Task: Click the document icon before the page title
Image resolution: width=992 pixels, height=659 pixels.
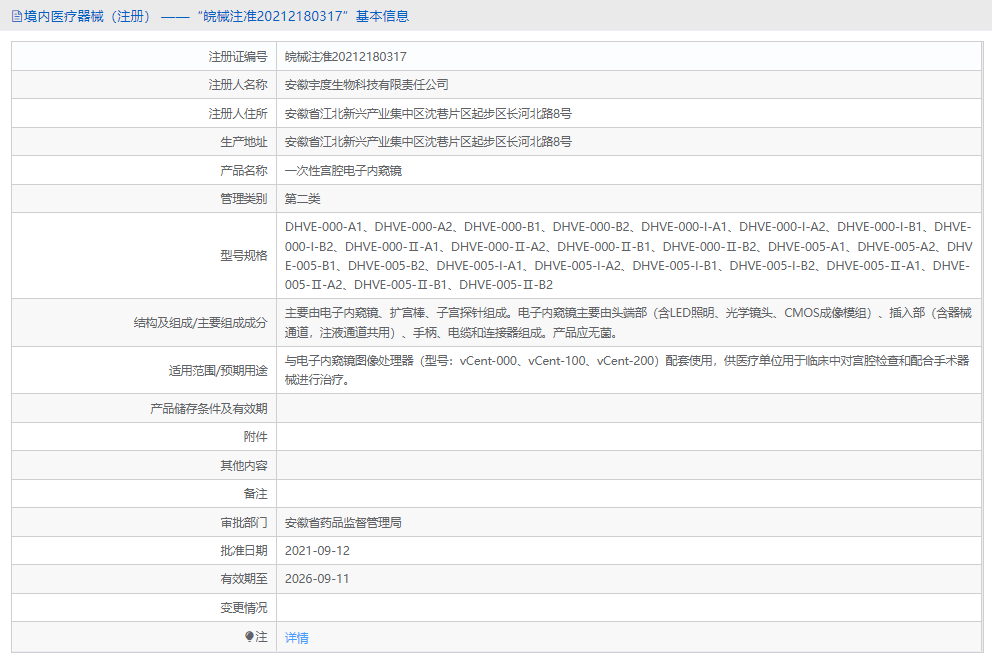Action: (17, 16)
